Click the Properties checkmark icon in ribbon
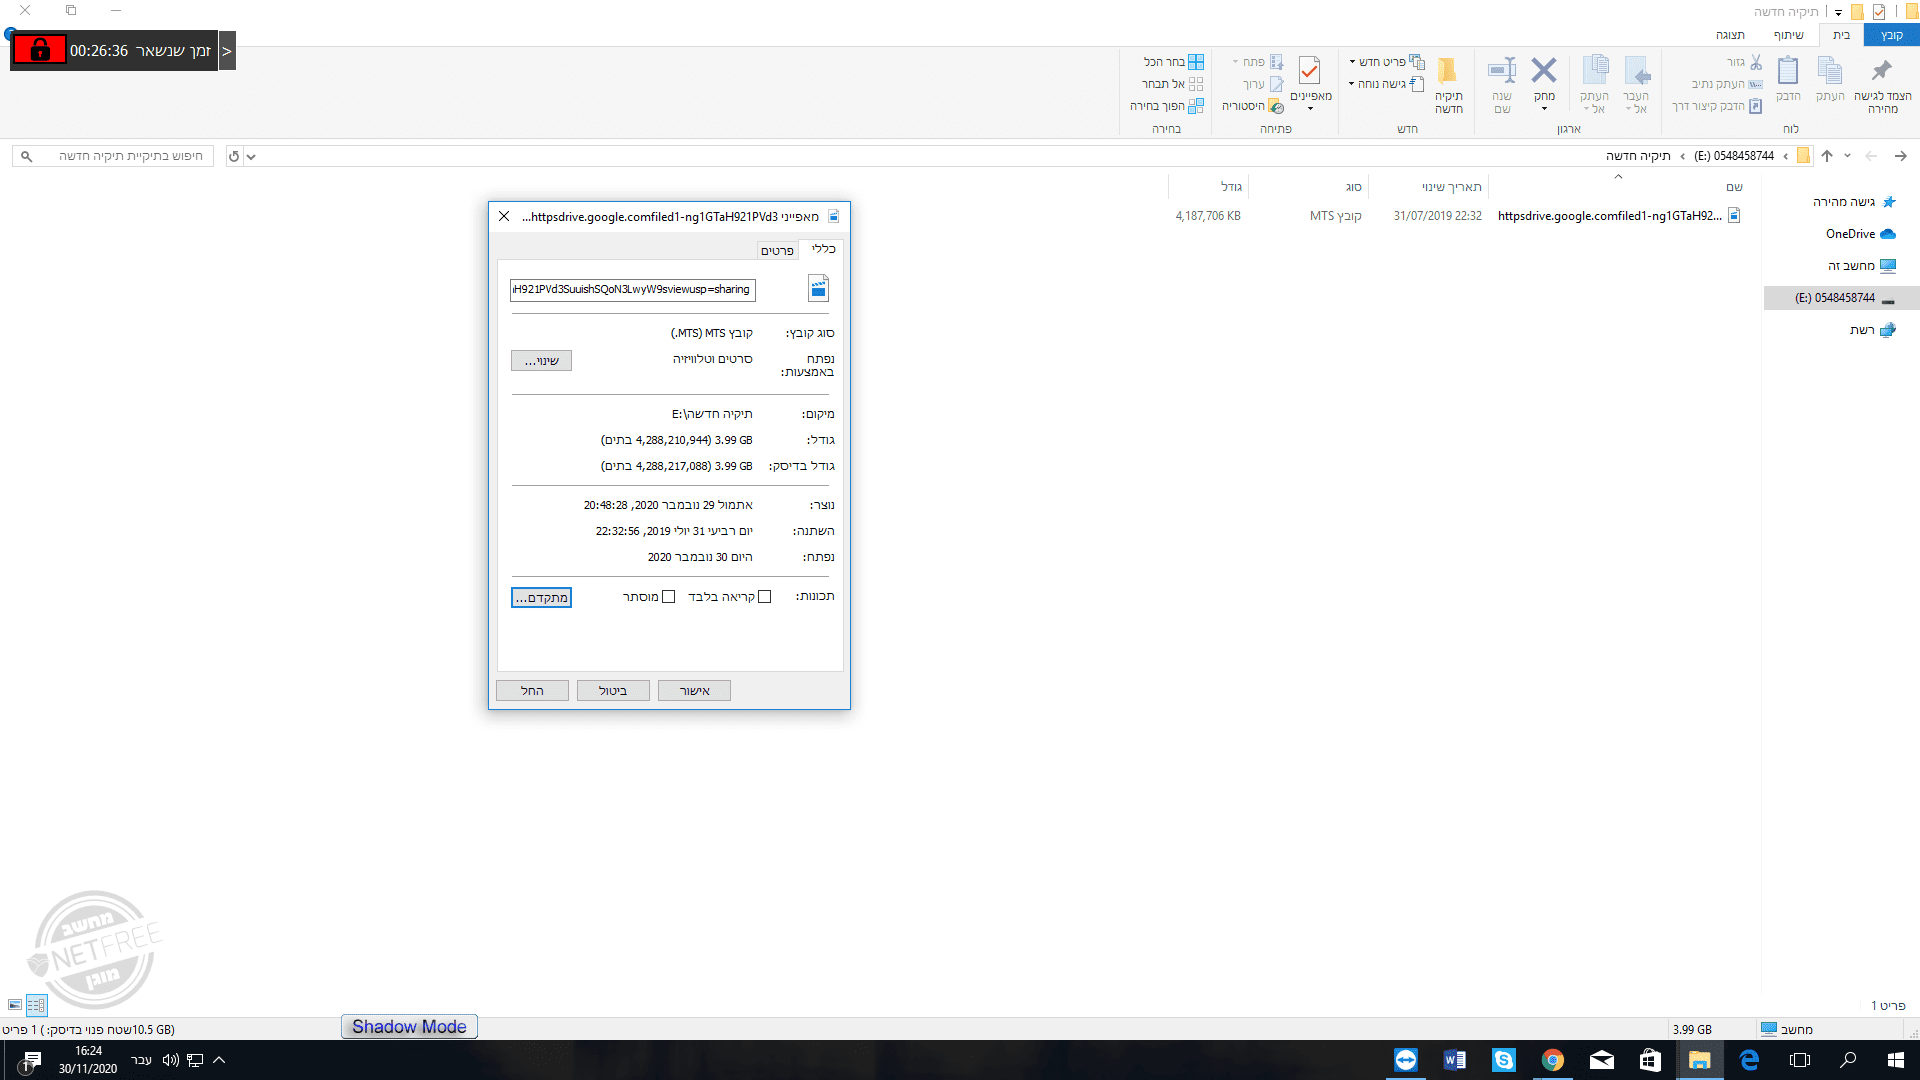This screenshot has width=1920, height=1080. [1309, 71]
